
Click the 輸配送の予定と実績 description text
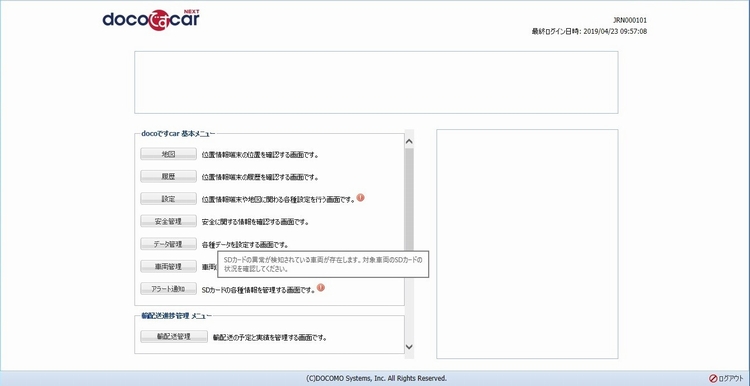click(x=270, y=338)
